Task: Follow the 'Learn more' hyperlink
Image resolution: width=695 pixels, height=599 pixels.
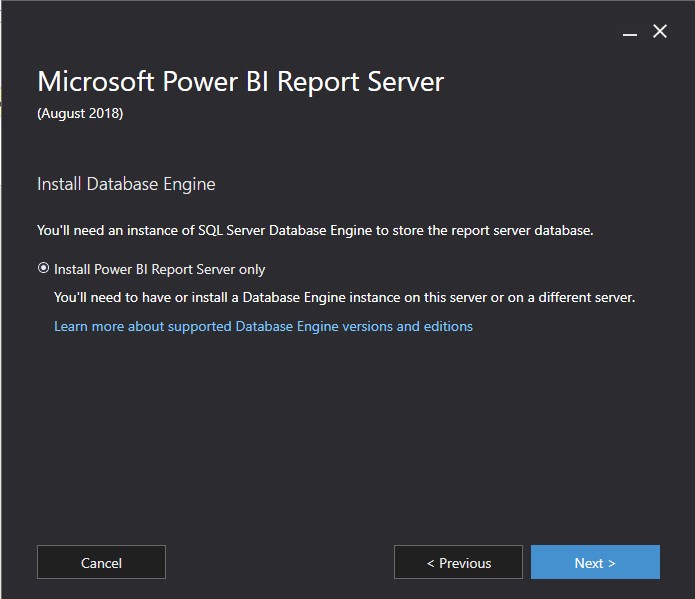Action: 263,326
